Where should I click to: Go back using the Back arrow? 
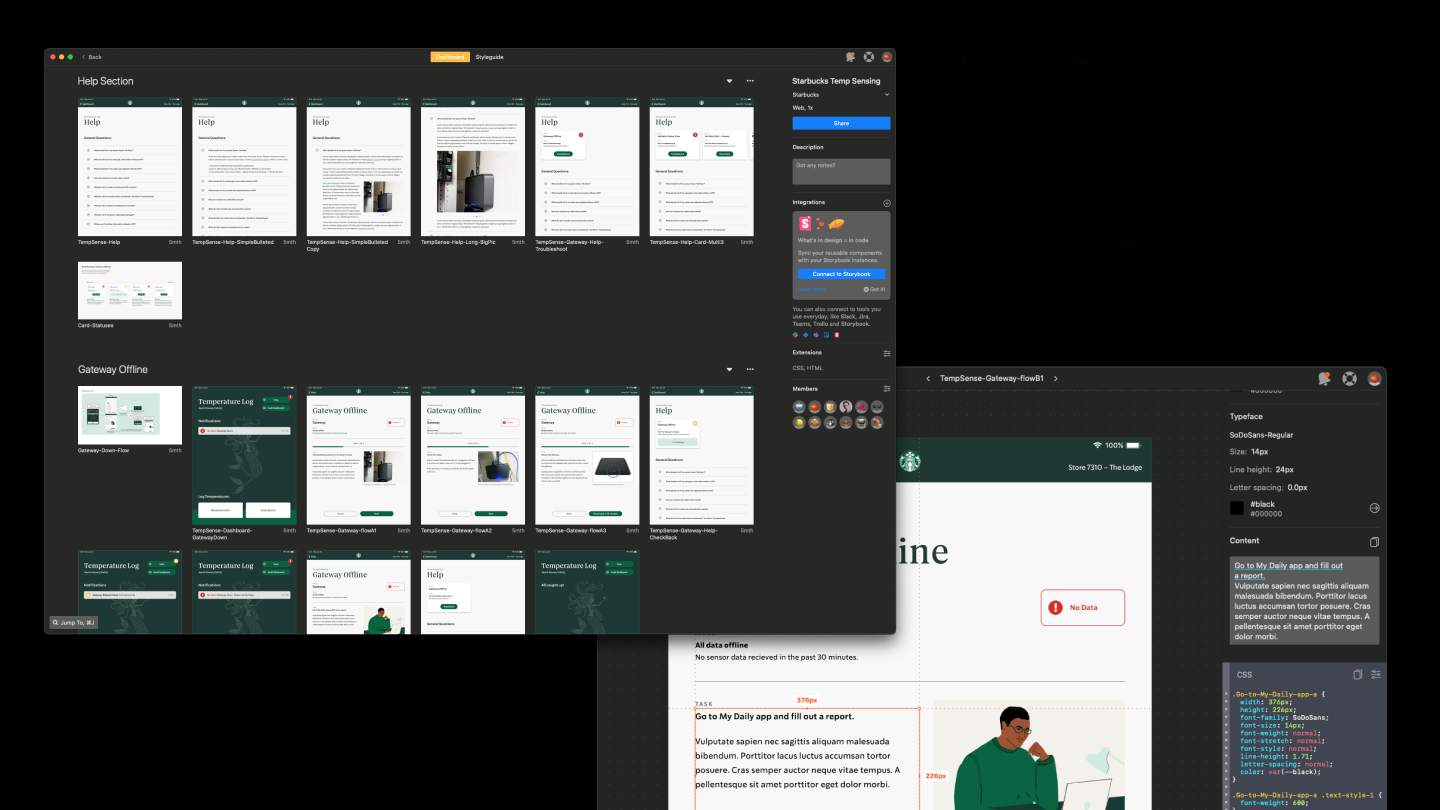(92, 57)
